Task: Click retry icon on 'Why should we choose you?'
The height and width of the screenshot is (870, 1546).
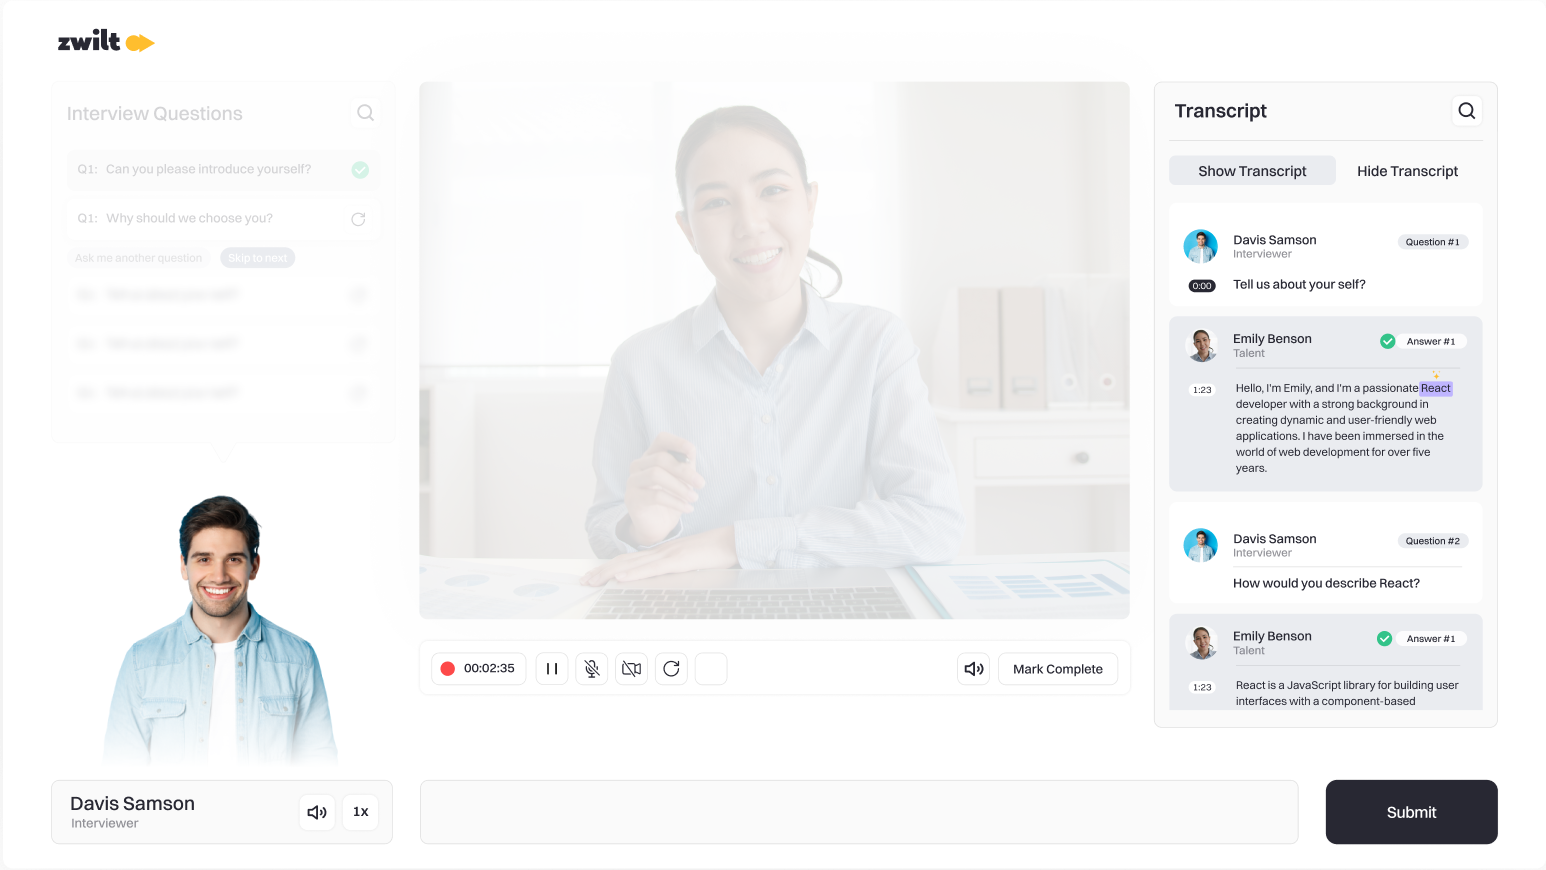Action: coord(358,219)
